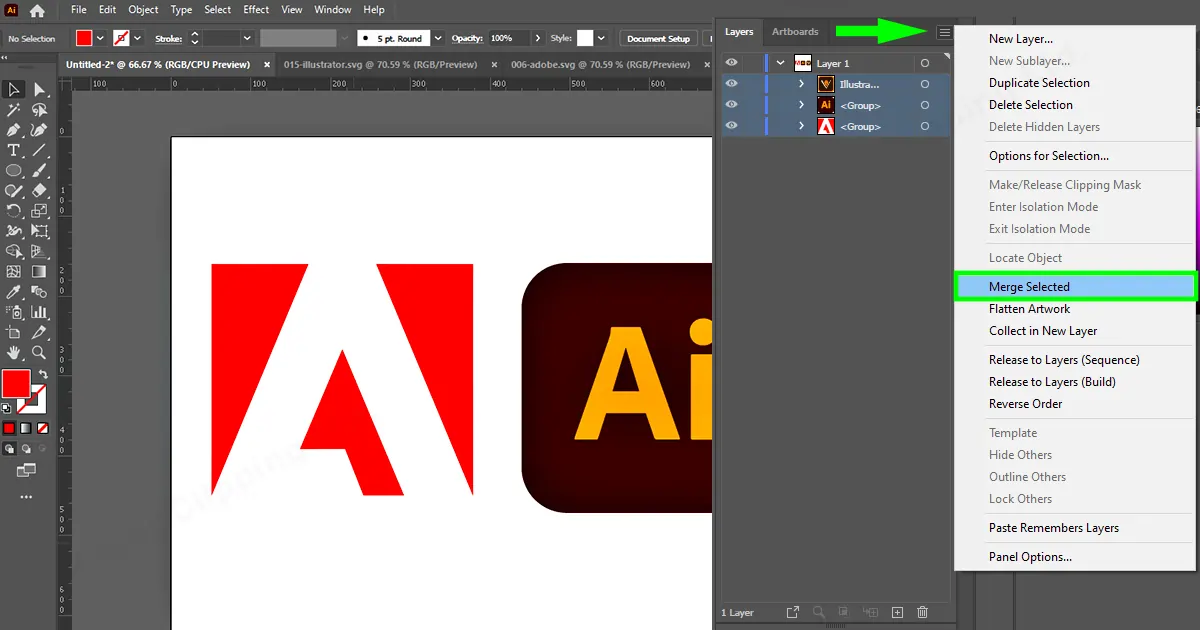Select the Type tool
This screenshot has width=1200, height=630.
pyautogui.click(x=14, y=150)
